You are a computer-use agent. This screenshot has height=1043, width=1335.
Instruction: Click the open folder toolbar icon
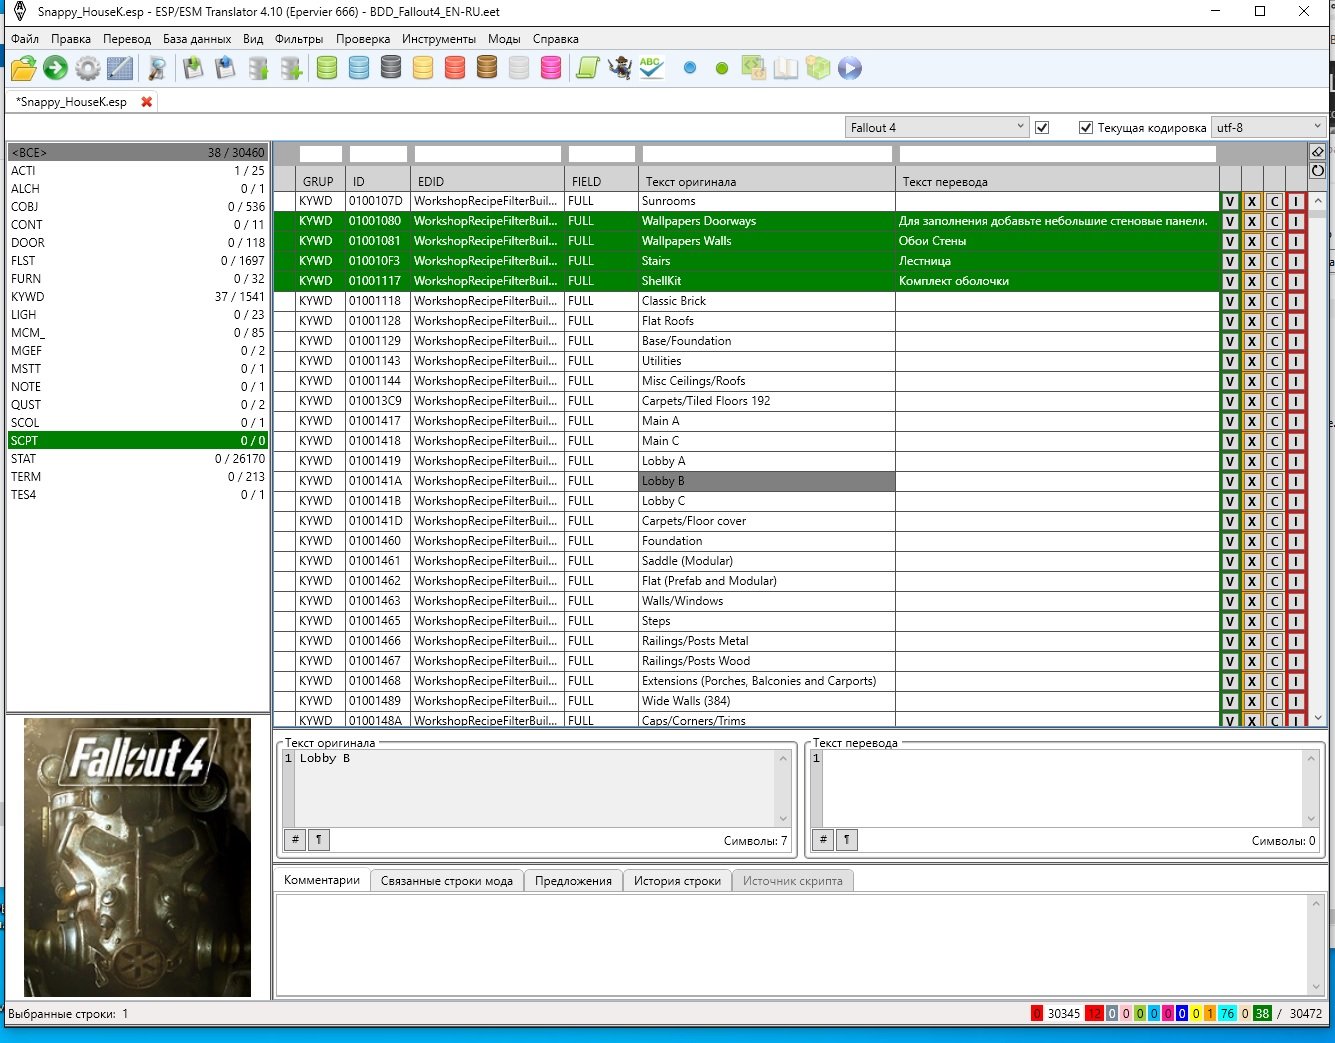[x=24, y=68]
